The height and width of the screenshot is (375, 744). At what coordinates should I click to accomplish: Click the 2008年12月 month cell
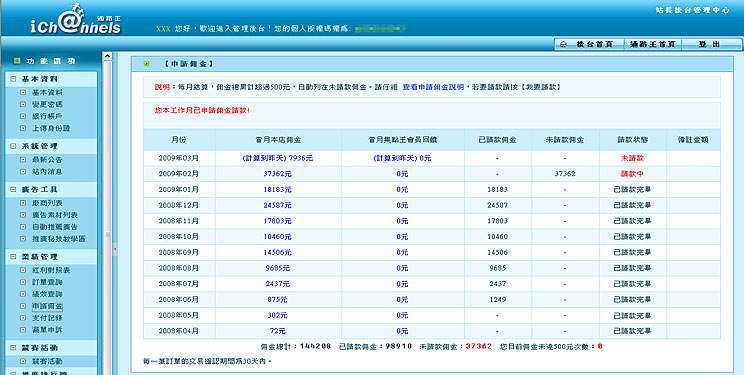point(179,205)
